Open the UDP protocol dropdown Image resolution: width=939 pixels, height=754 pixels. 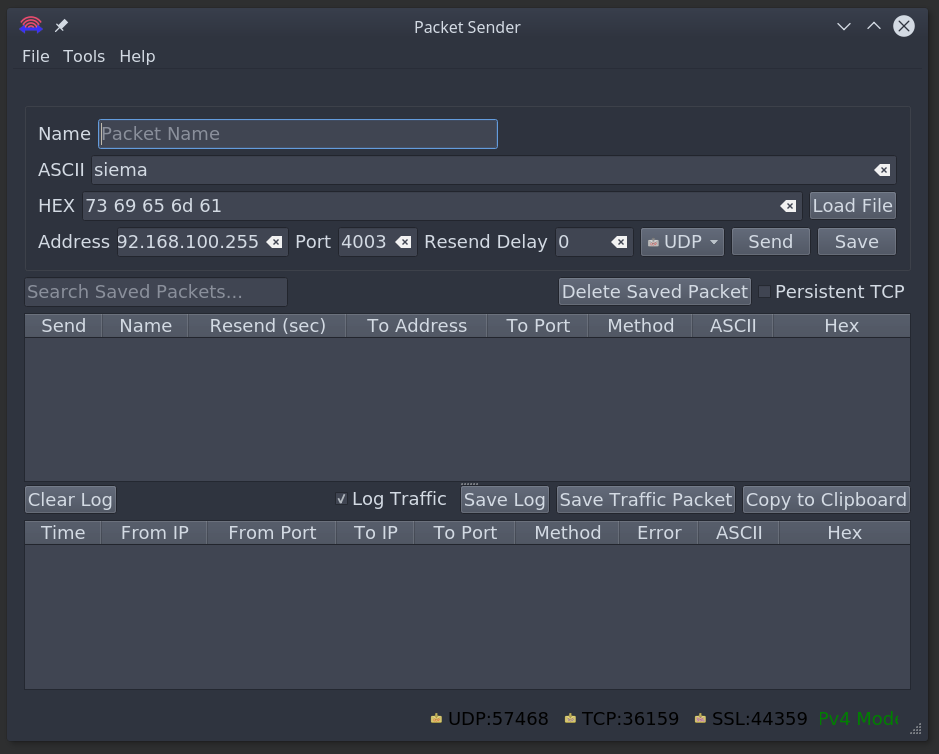pyautogui.click(x=682, y=242)
